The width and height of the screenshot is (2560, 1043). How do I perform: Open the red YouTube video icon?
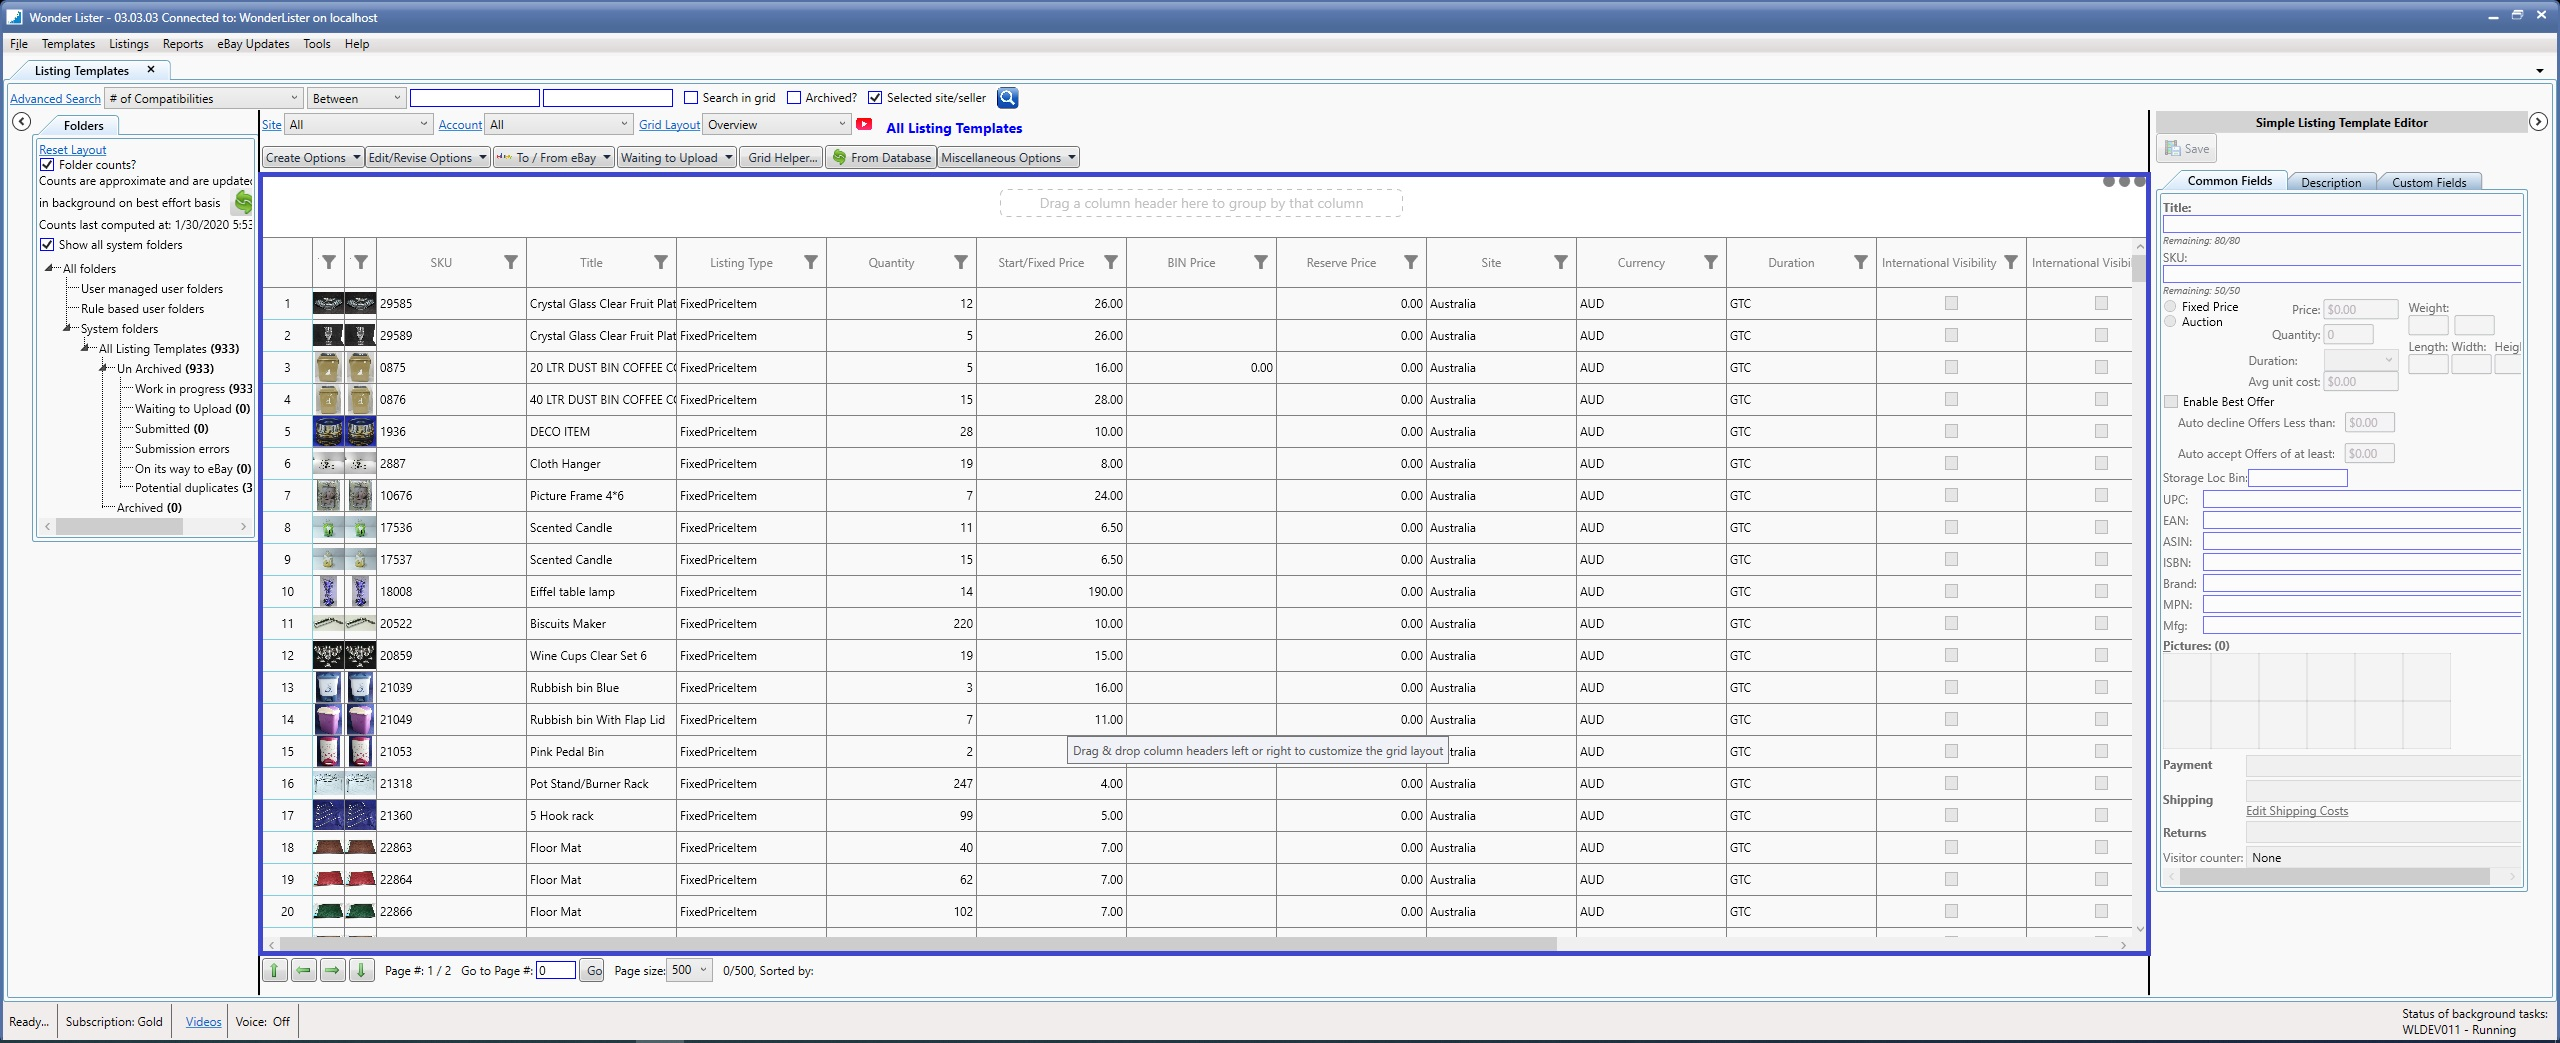point(864,125)
